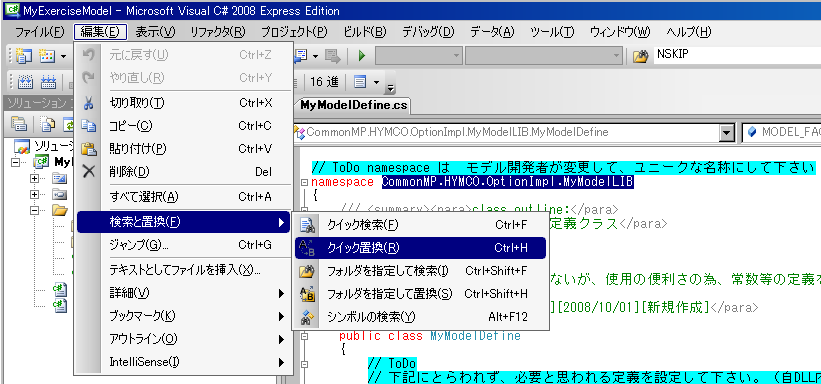Click the フォルダを指定して検索 folder icon

pyautogui.click(x=307, y=271)
